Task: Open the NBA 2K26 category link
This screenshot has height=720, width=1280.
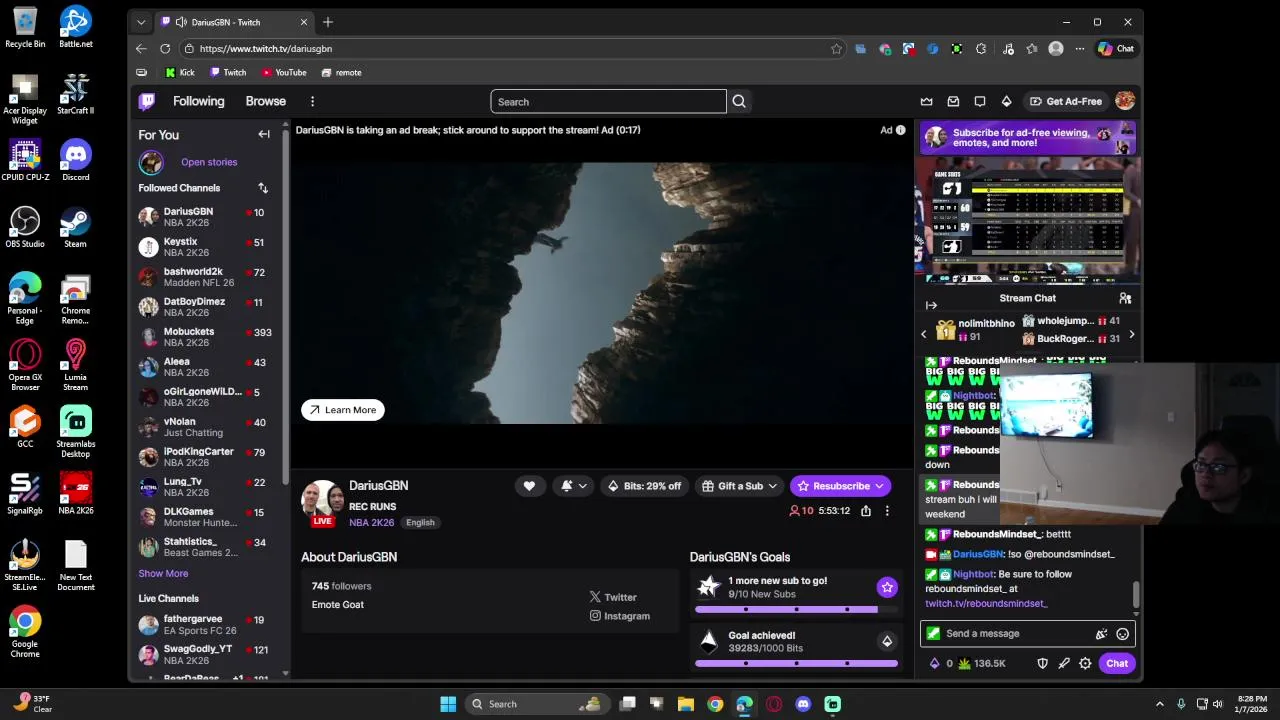Action: coord(371,522)
